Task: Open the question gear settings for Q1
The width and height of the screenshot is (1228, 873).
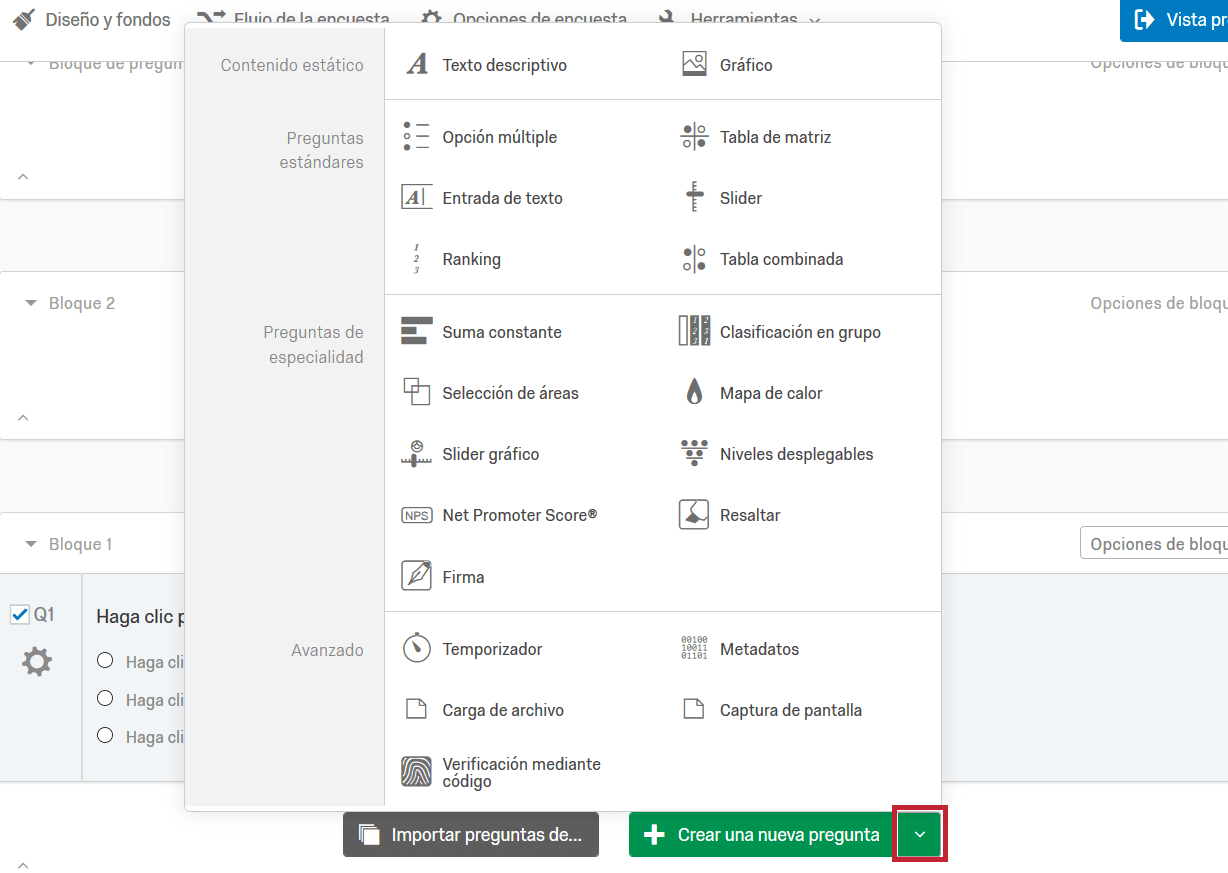Action: [x=35, y=662]
